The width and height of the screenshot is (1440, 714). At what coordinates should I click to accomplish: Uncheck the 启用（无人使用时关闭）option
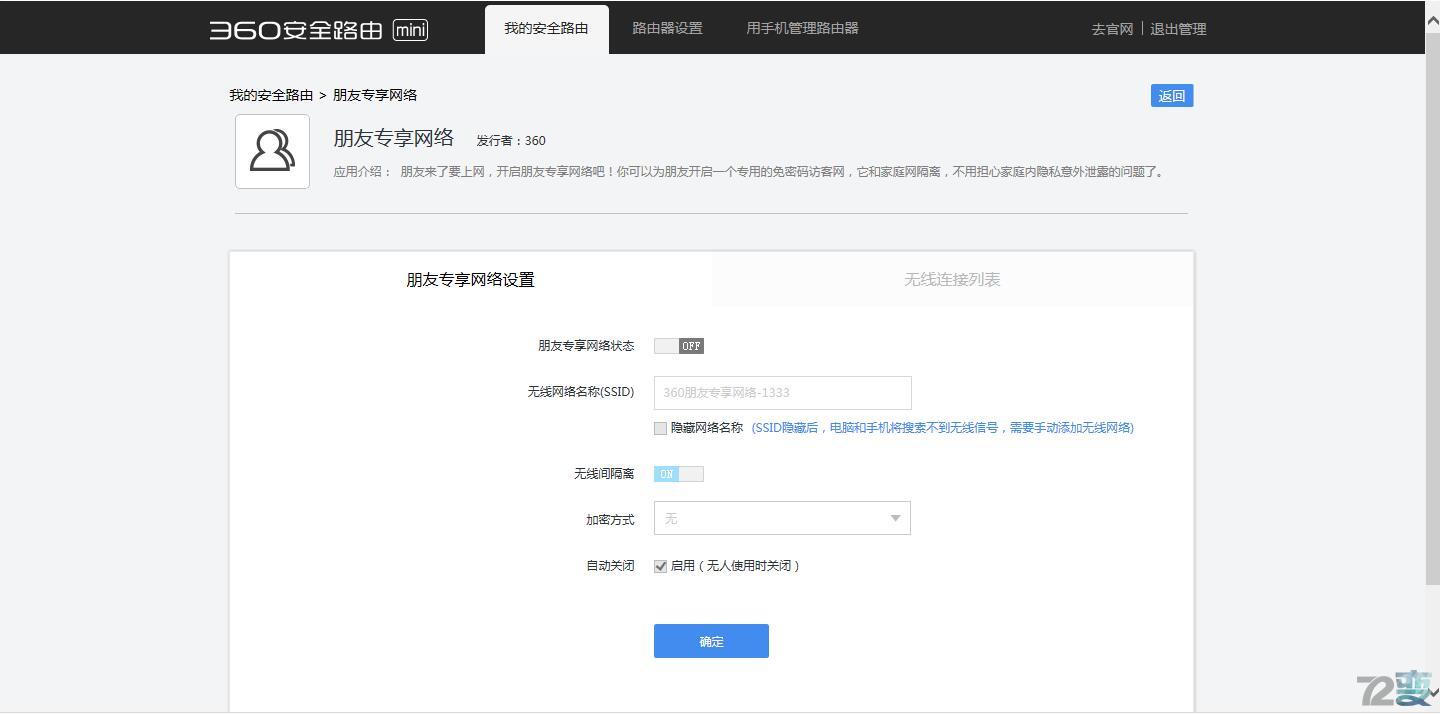tap(660, 566)
